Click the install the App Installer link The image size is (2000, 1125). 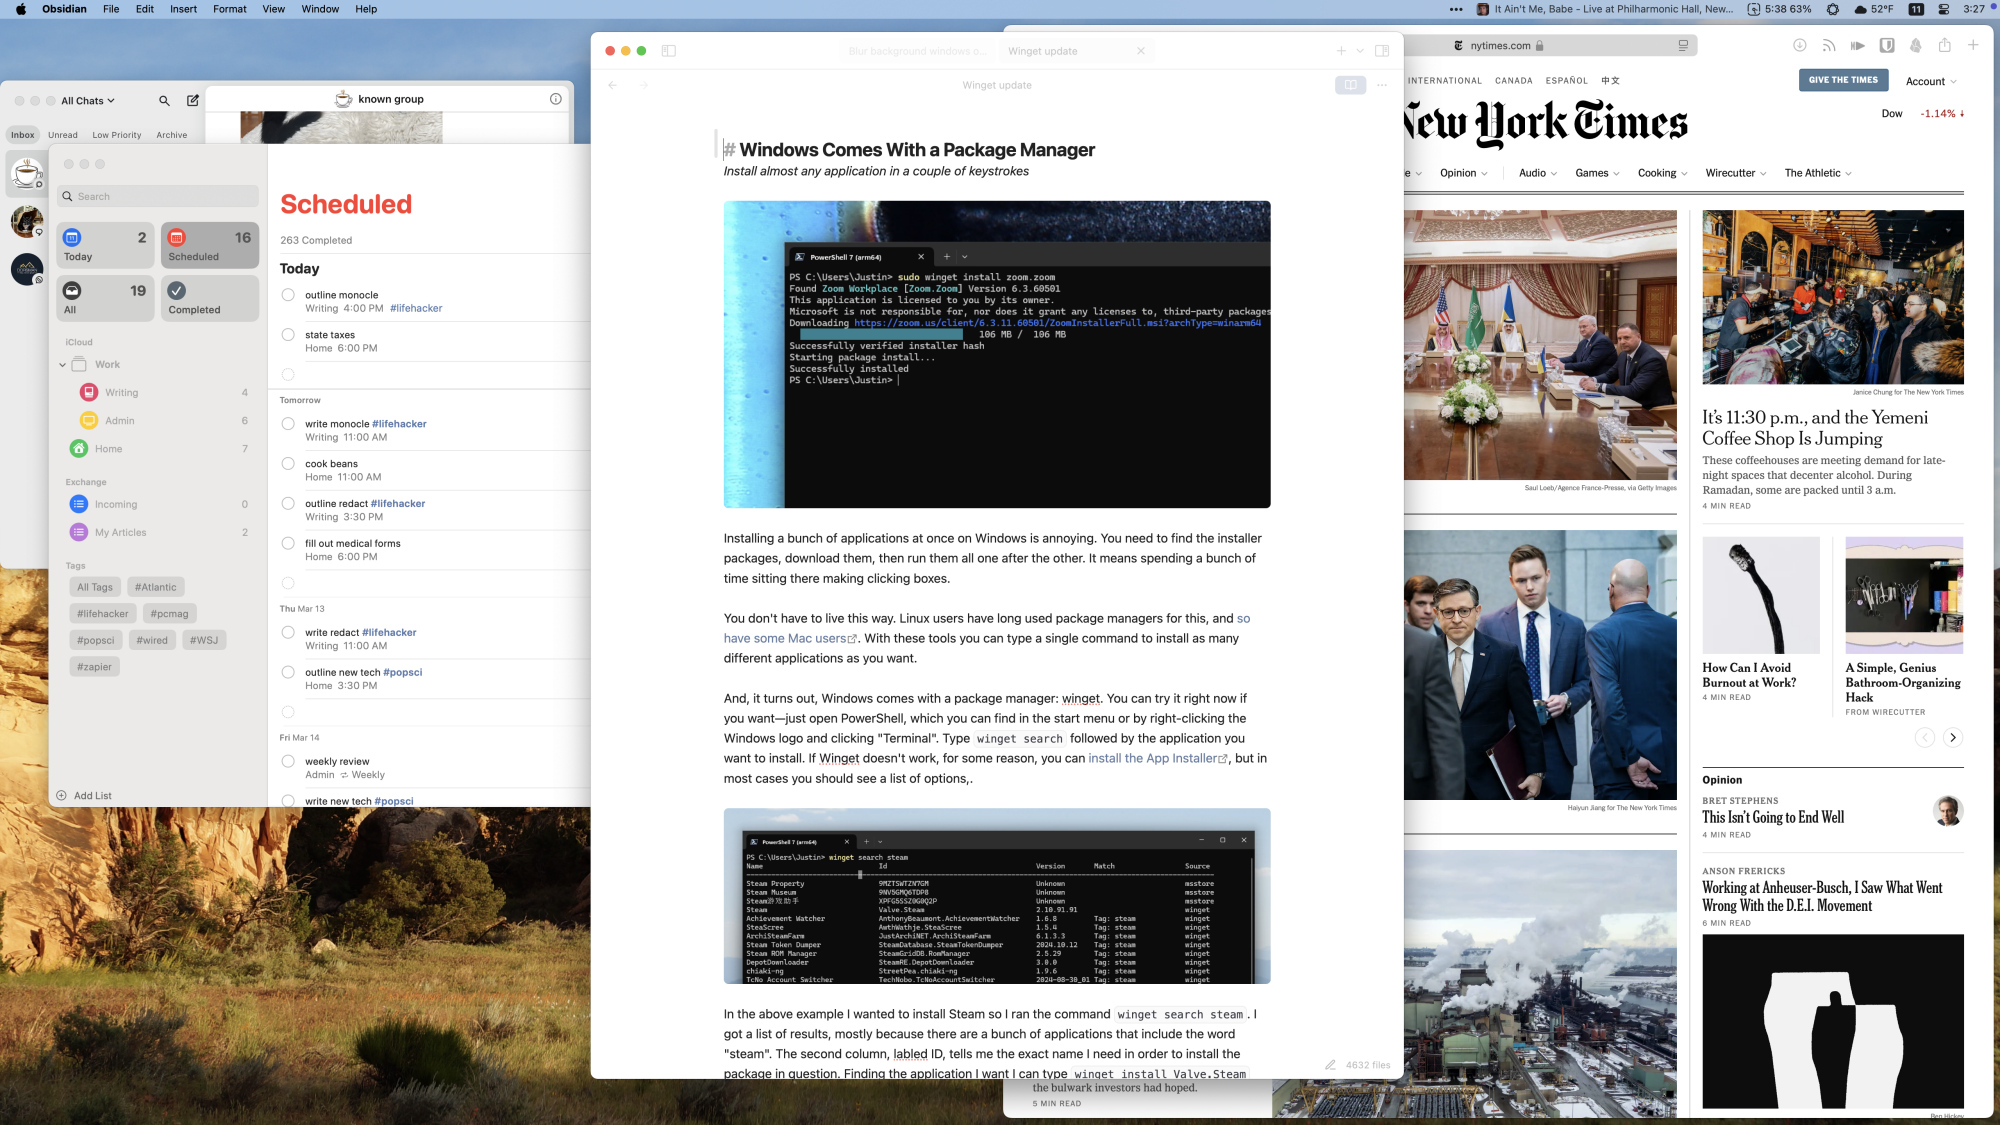pyautogui.click(x=1155, y=757)
